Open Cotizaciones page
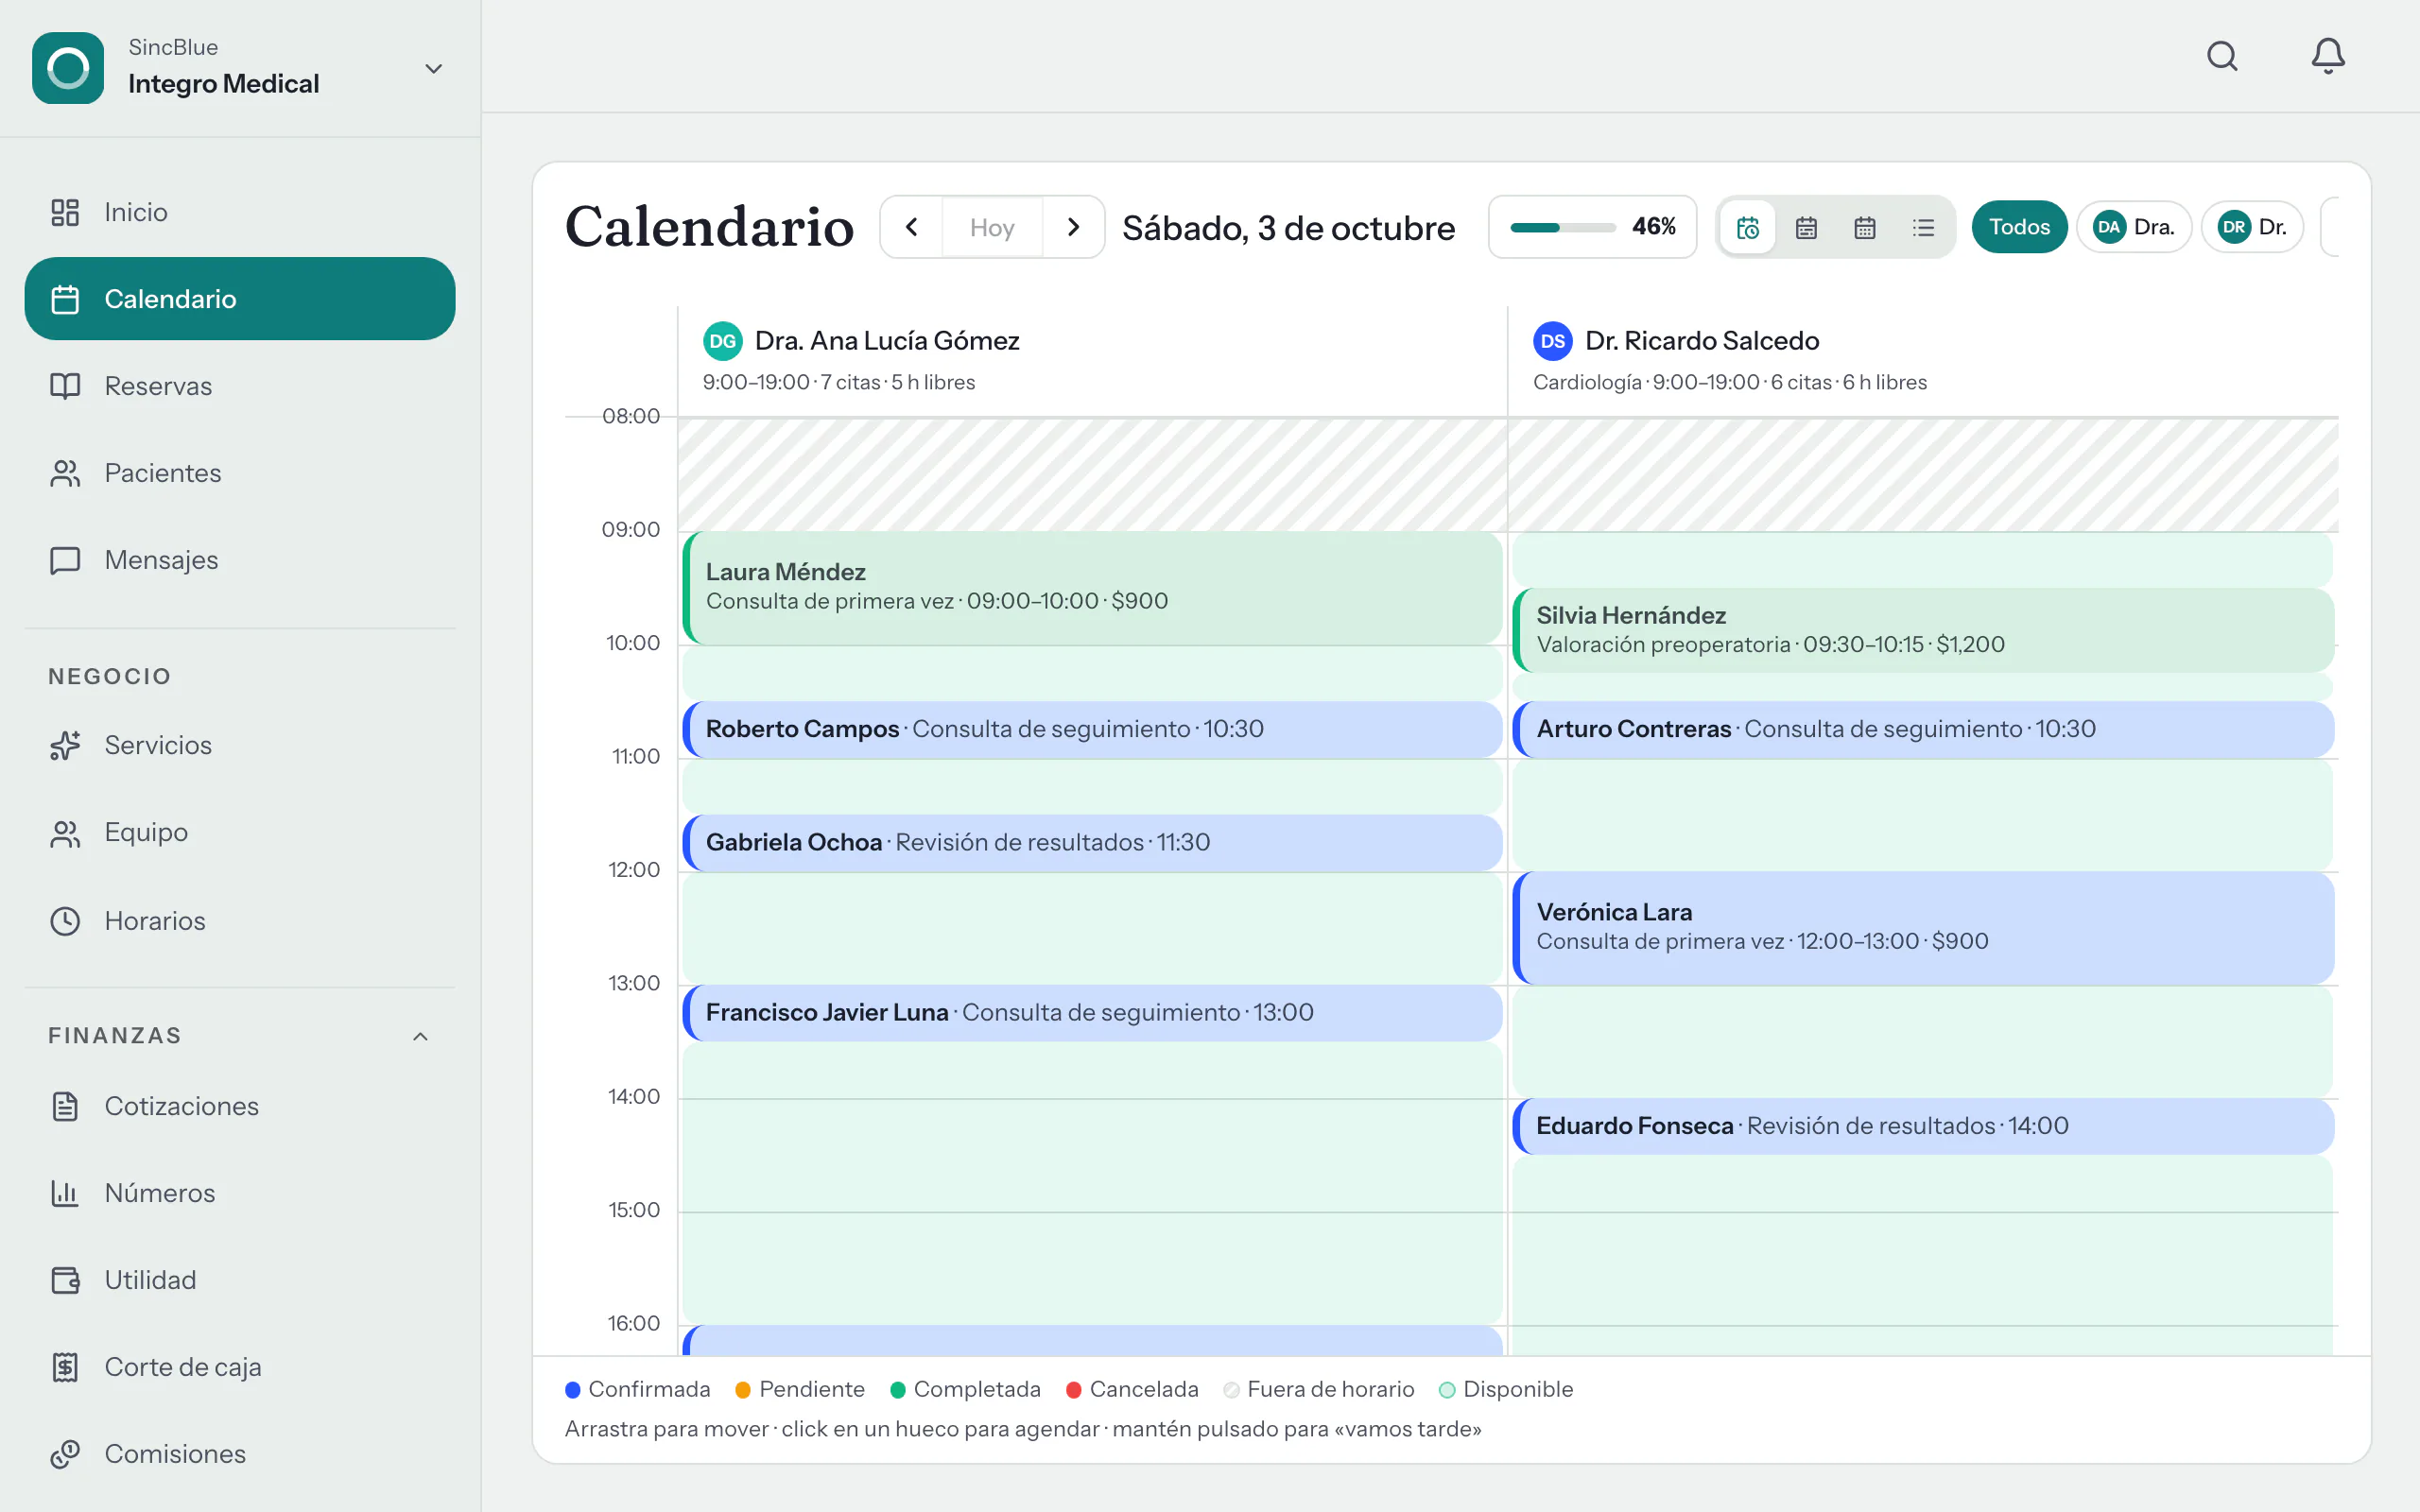Image resolution: width=2420 pixels, height=1512 pixels. pyautogui.click(x=240, y=1106)
